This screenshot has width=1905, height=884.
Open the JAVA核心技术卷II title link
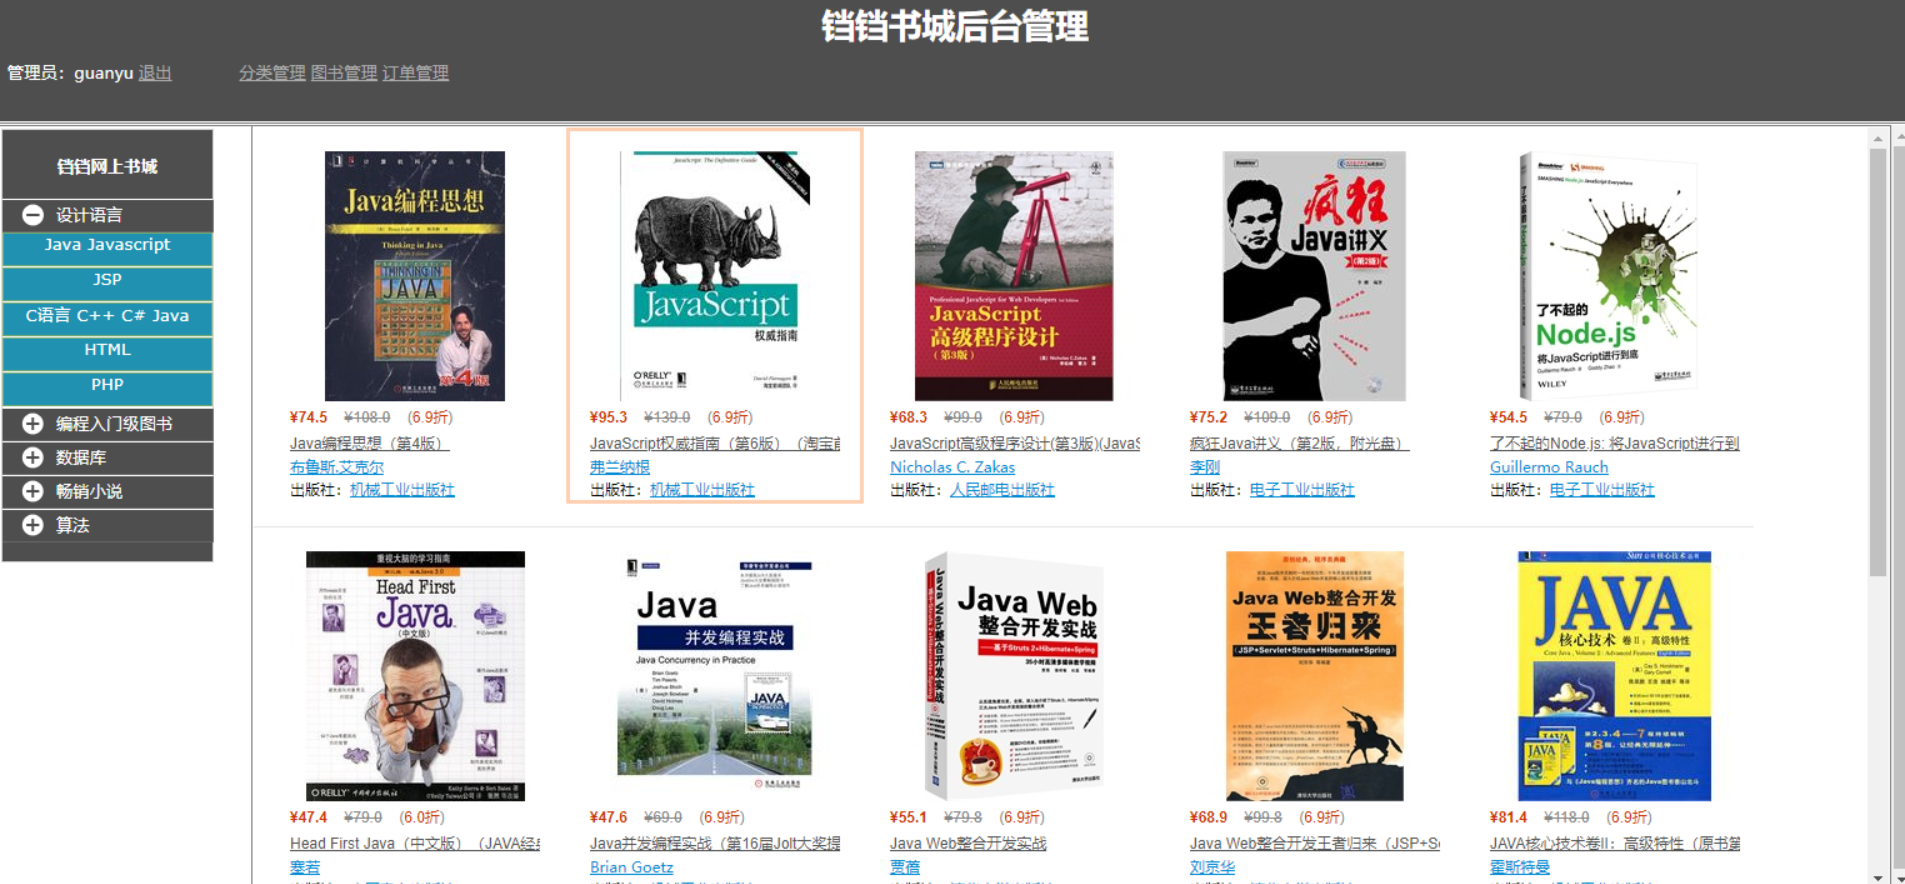click(x=1615, y=843)
